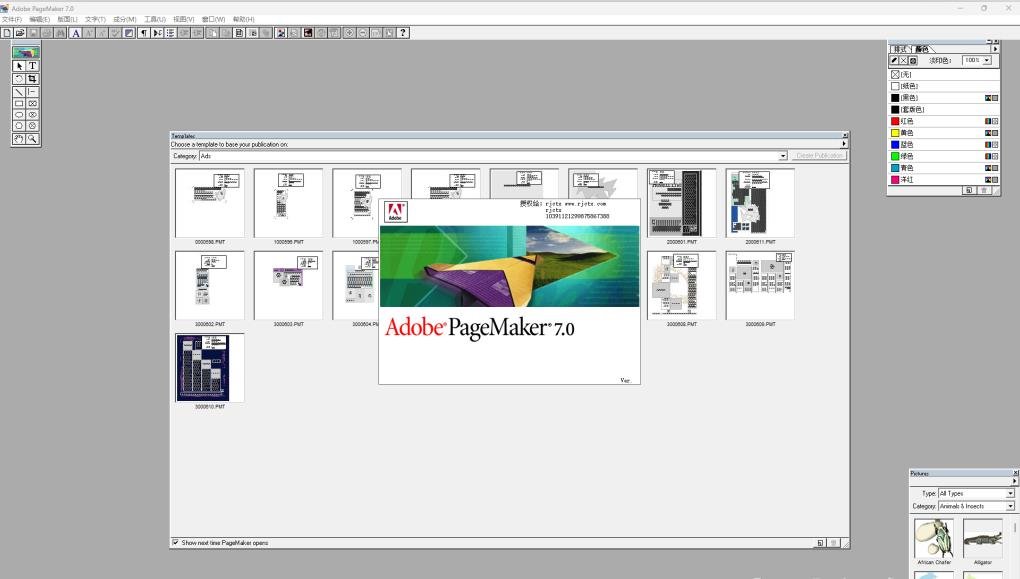Open the Colors palette flyout menu arrow
Viewport: 1020px width, 579px height.
[995, 49]
